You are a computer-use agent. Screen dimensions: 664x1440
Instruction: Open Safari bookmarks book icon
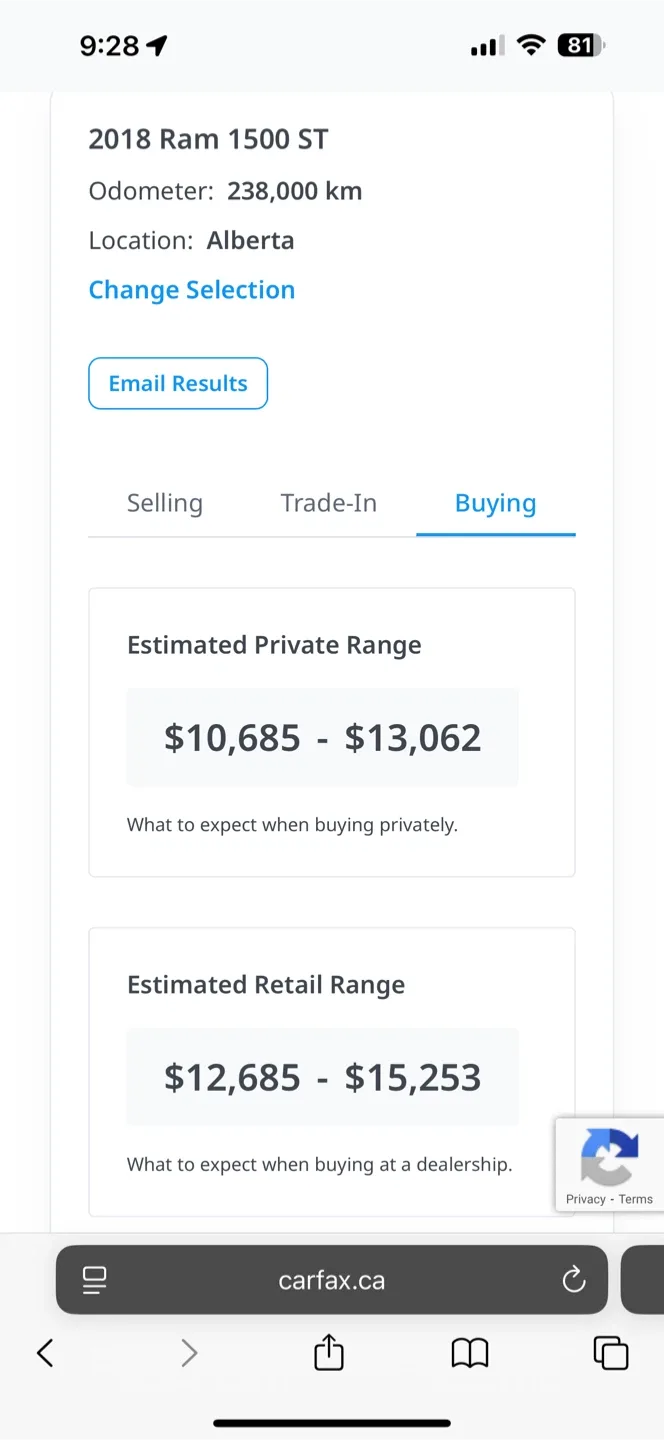(x=470, y=1353)
